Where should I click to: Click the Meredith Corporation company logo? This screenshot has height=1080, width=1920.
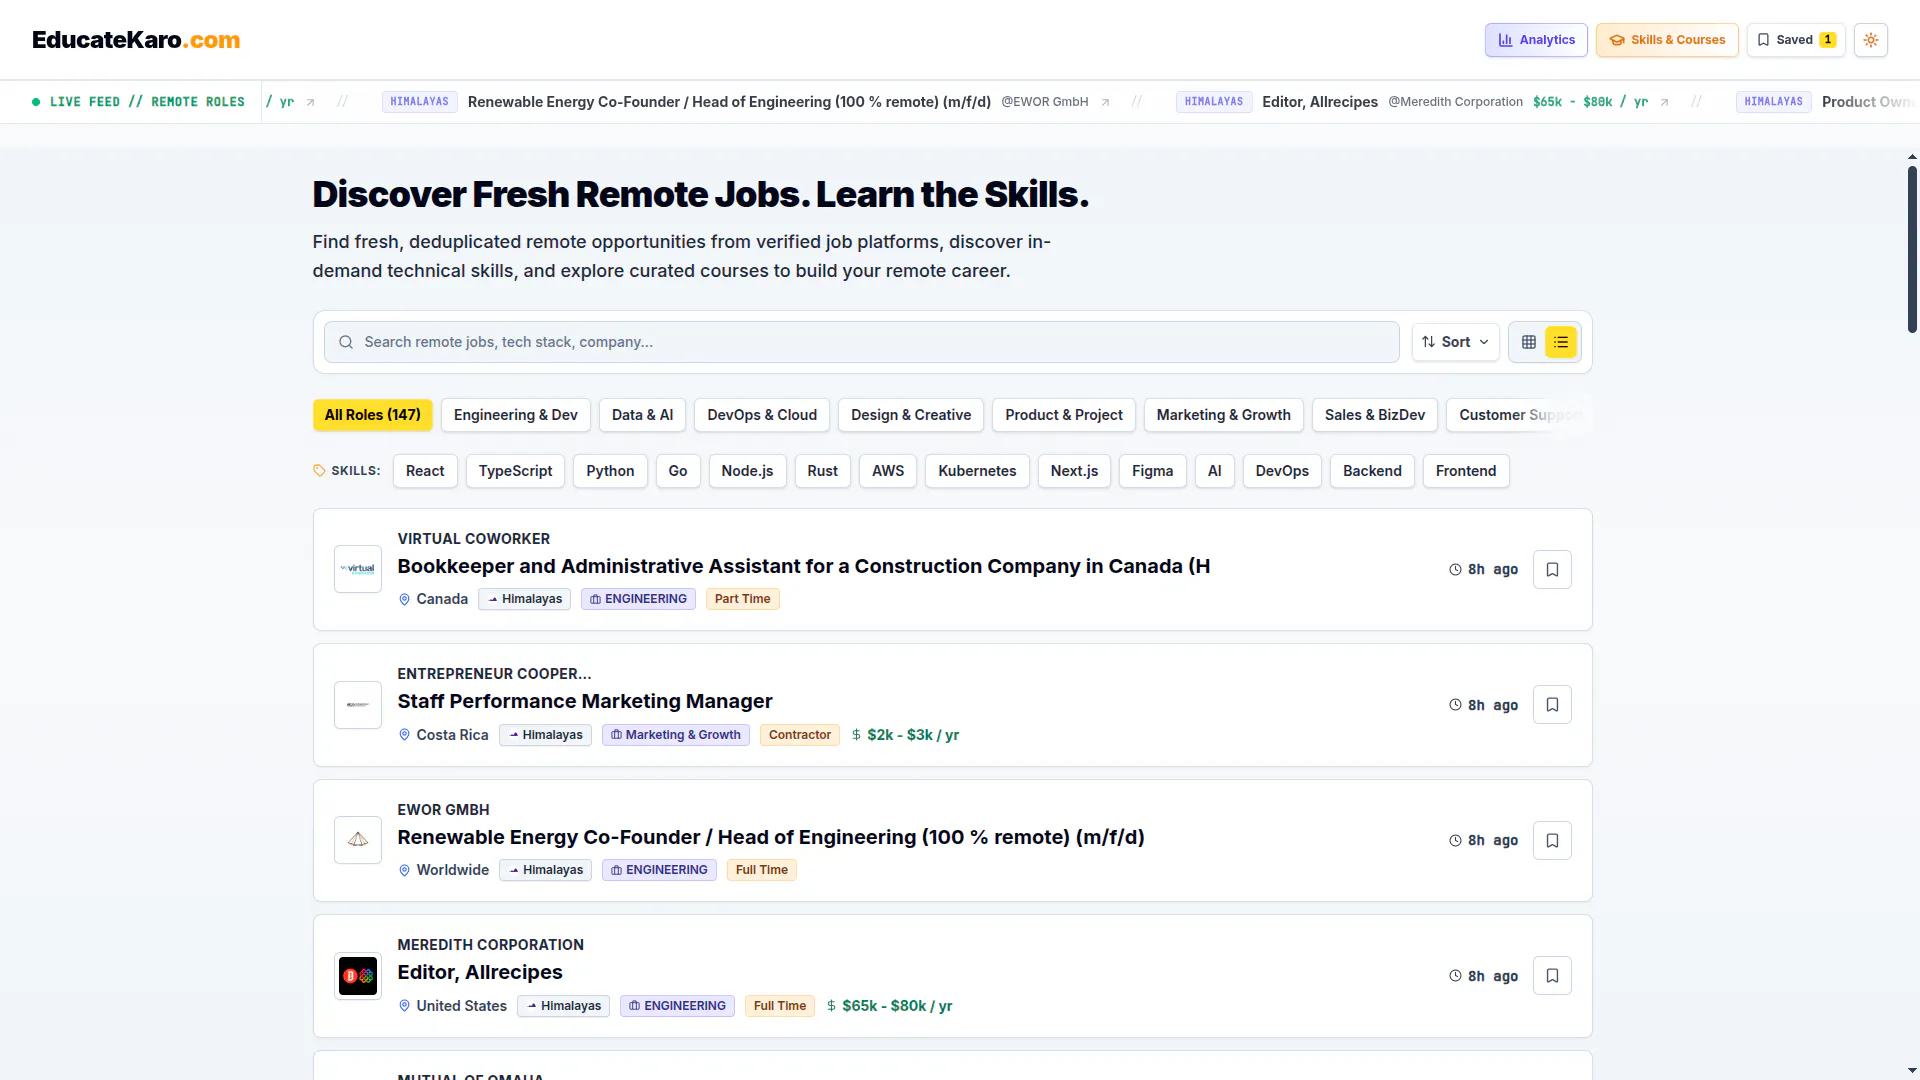(358, 976)
